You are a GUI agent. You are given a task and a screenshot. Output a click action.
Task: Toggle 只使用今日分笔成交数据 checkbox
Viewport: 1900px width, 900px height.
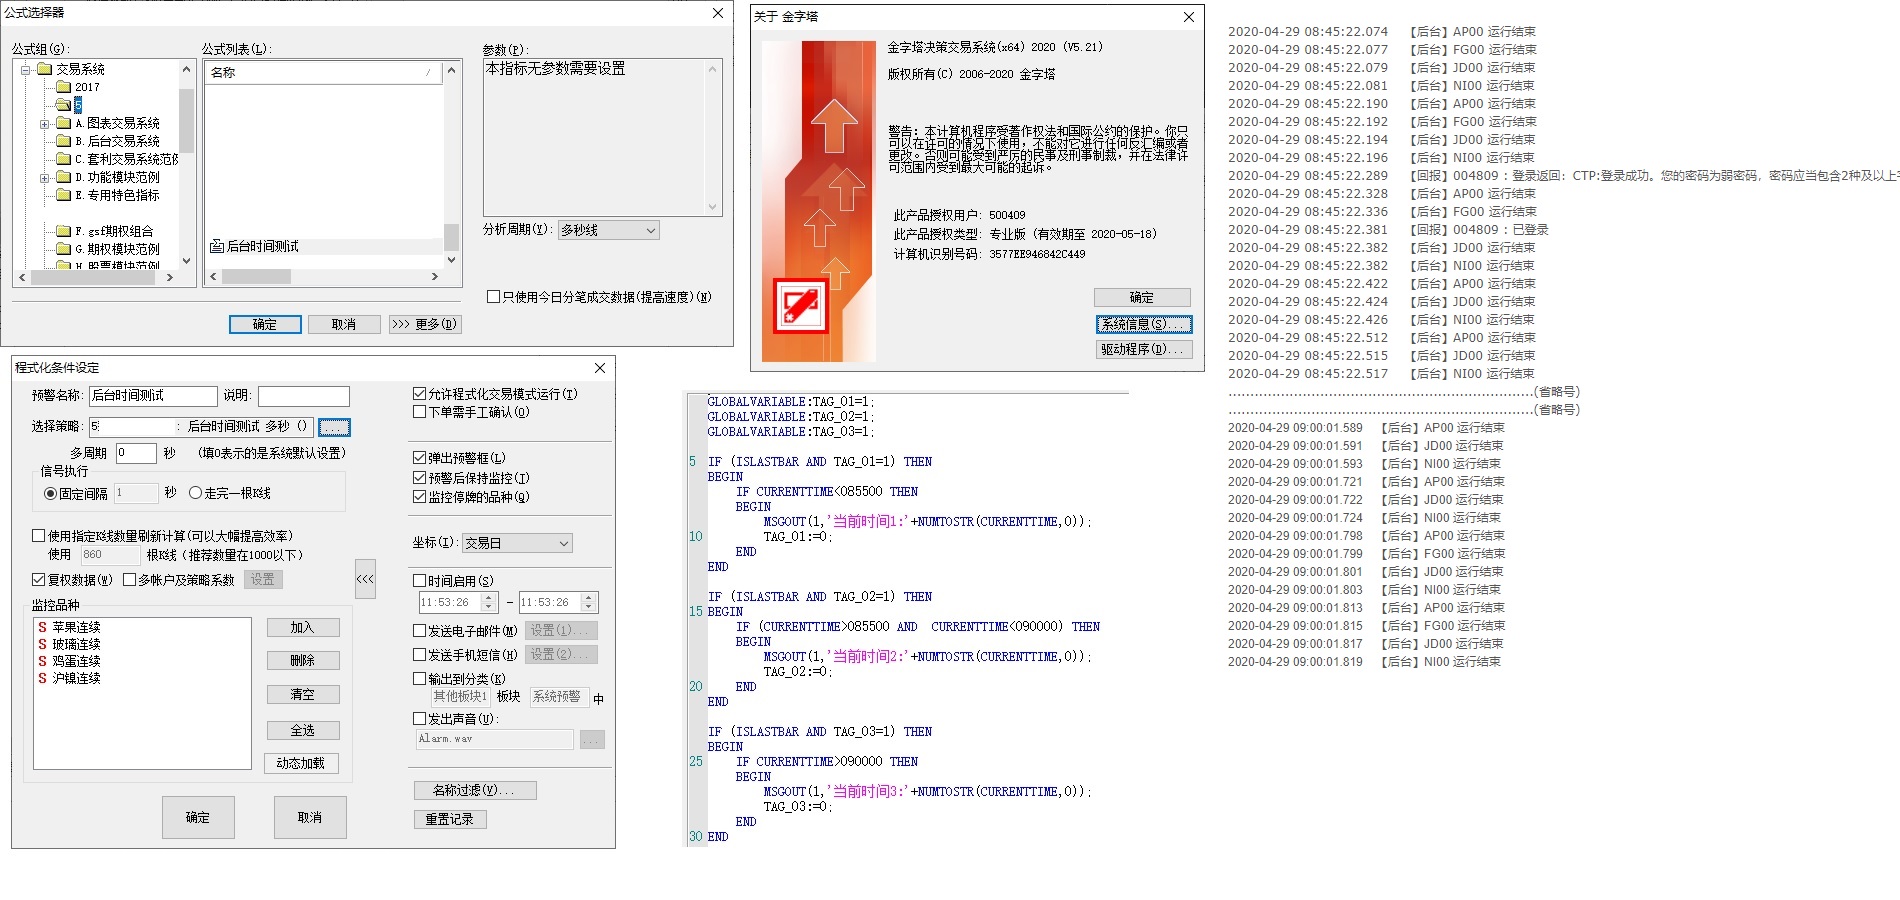tap(493, 297)
